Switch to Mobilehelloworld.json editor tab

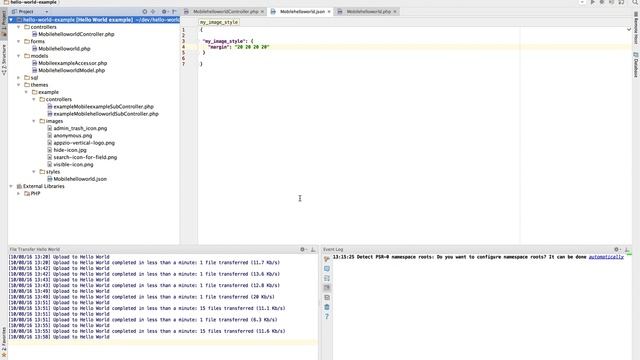[x=299, y=11]
